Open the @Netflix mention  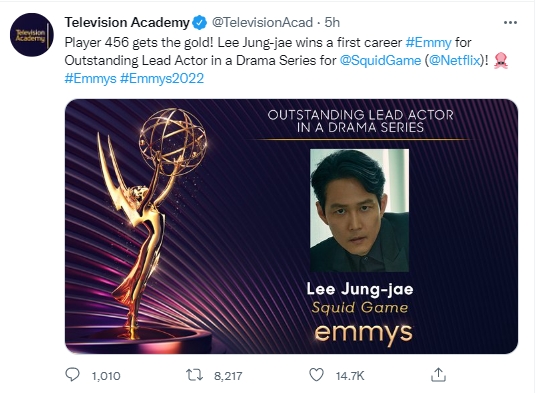454,60
